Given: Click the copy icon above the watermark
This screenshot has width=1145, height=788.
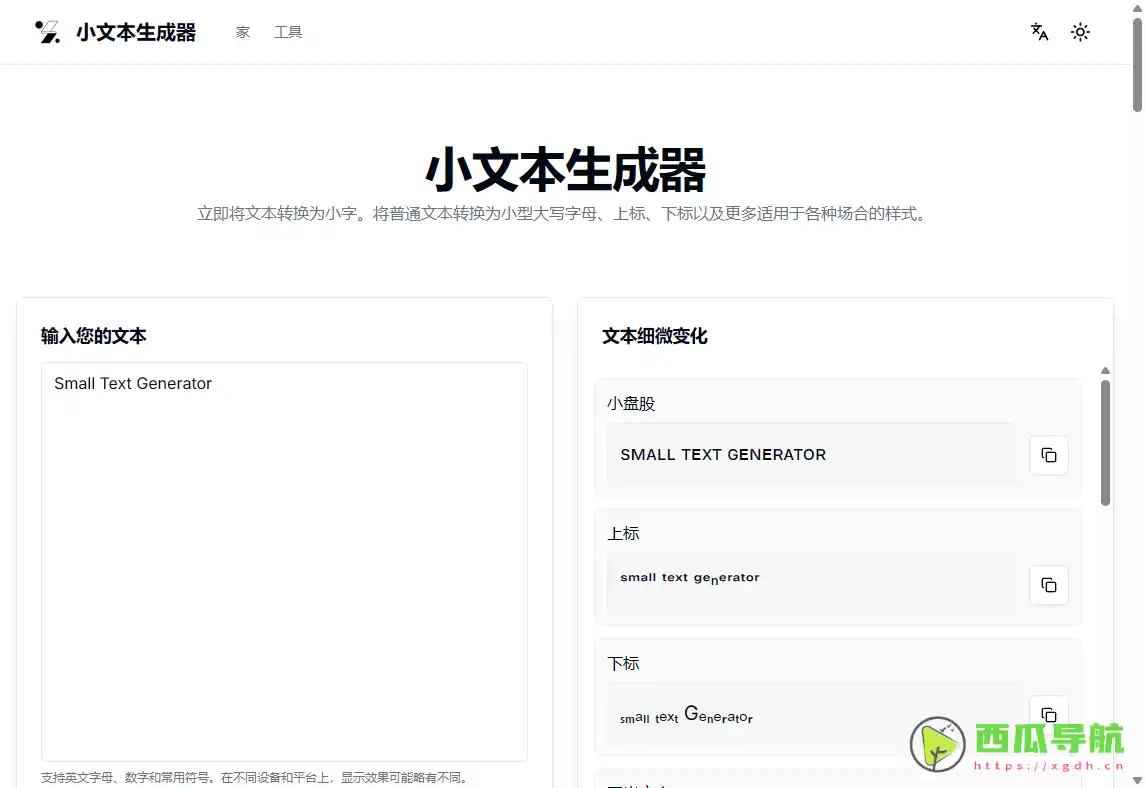Looking at the screenshot, I should click(x=1048, y=715).
